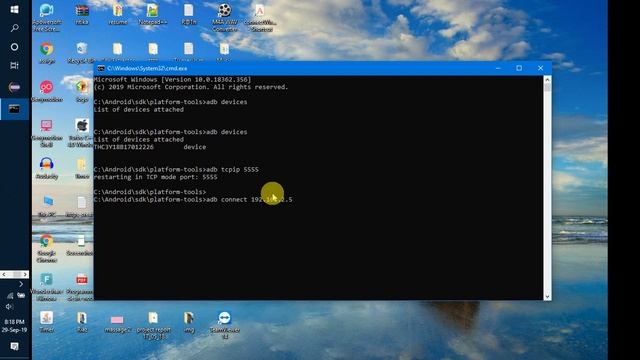Open Cortana circle icon on taskbar
640x360 pixels.
pyautogui.click(x=14, y=47)
